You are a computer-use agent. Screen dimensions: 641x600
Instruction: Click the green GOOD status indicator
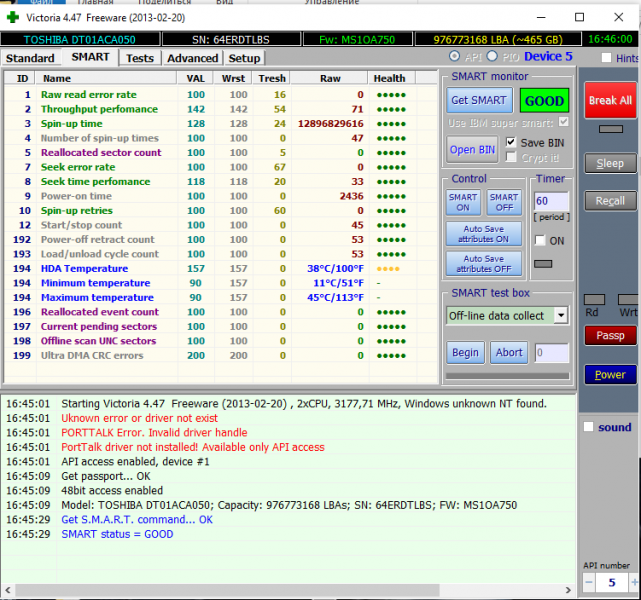pos(544,101)
